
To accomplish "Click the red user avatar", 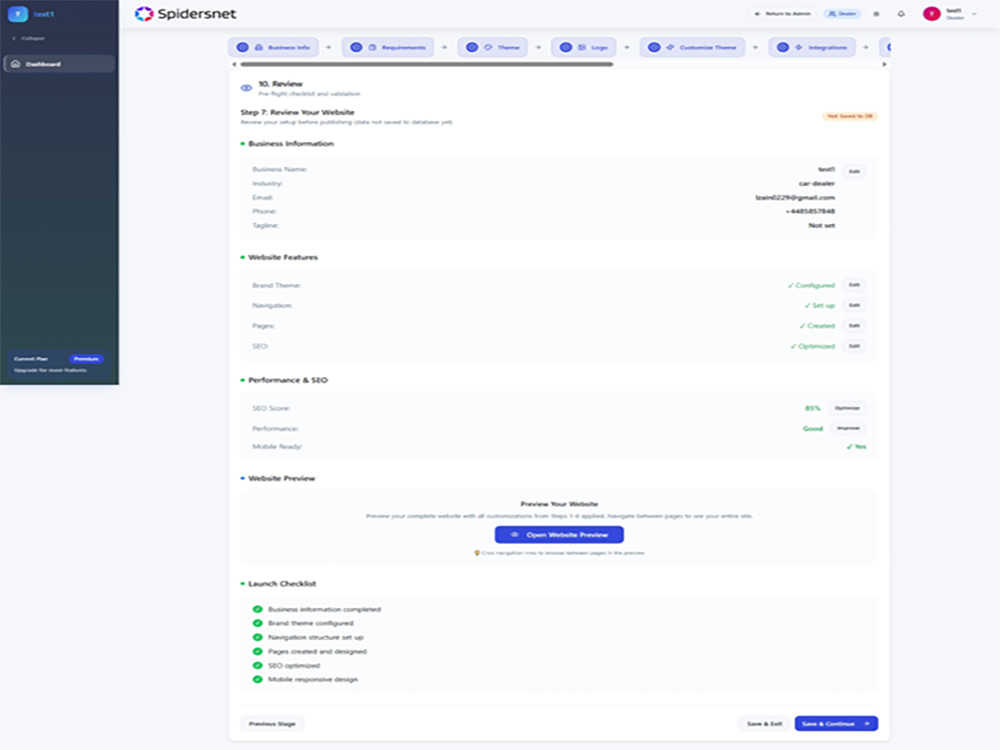I will point(932,13).
